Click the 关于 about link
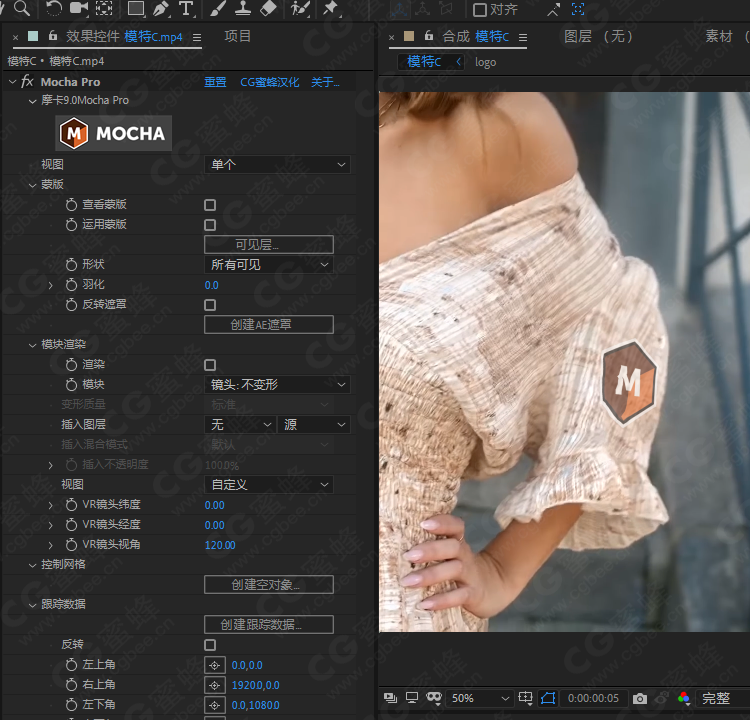Viewport: 750px width, 720px height. [x=325, y=82]
